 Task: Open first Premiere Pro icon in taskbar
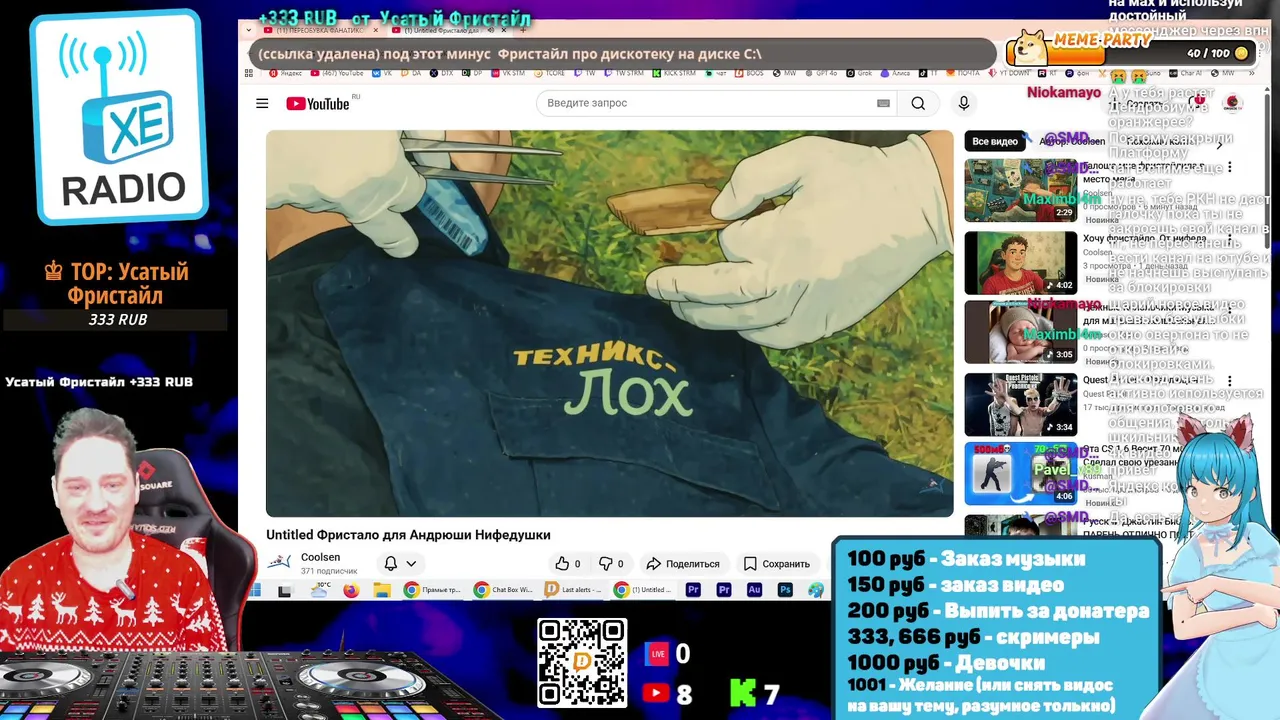pyautogui.click(x=693, y=590)
